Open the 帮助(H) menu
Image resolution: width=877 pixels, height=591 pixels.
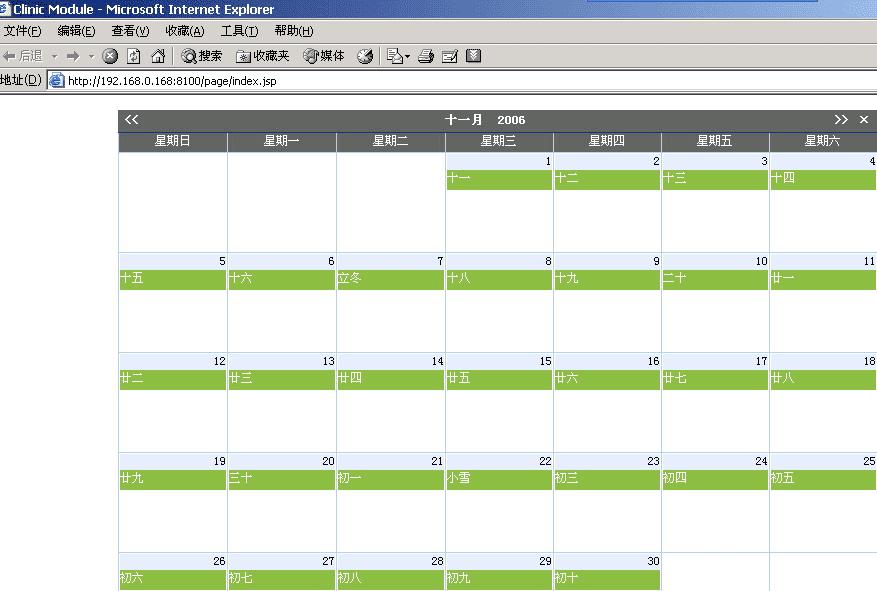(x=294, y=31)
